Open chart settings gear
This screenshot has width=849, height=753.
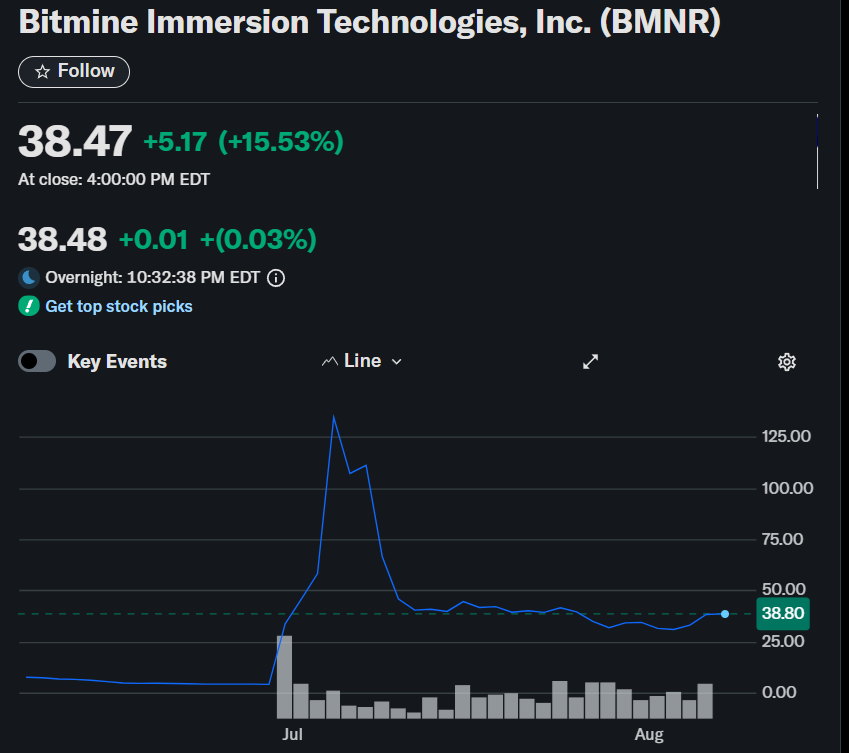tap(787, 362)
